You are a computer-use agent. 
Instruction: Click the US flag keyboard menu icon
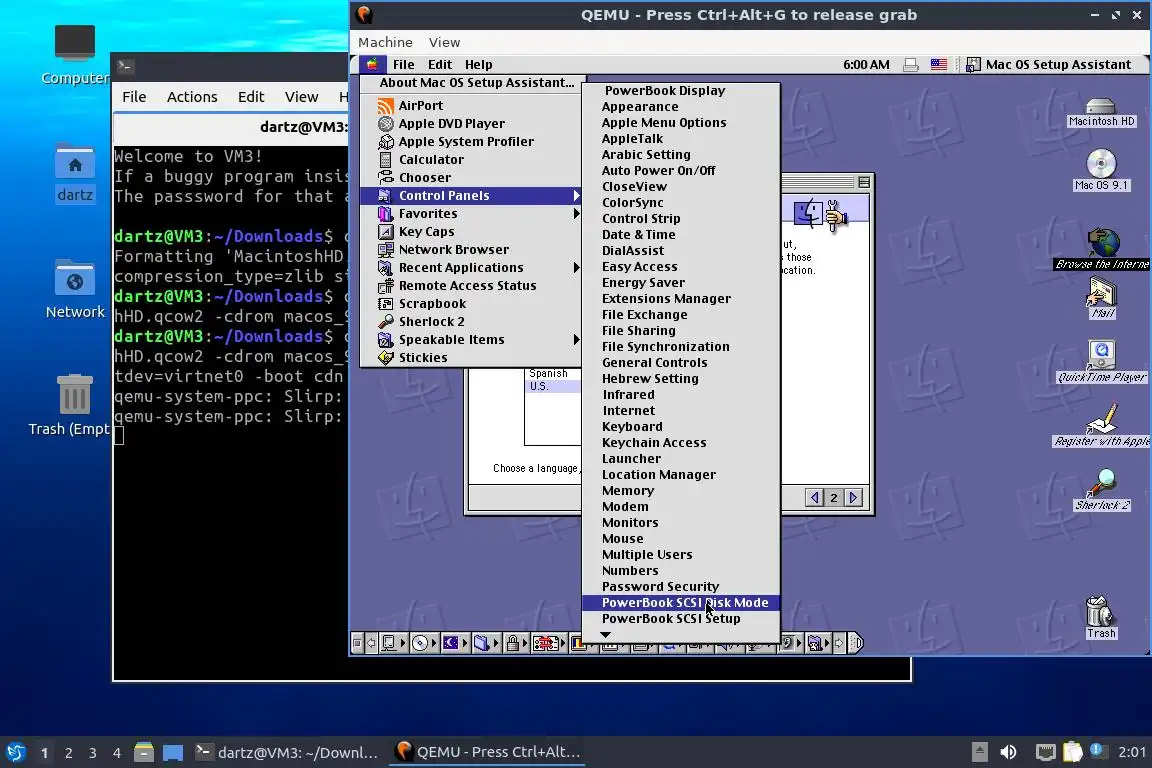[x=939, y=65]
